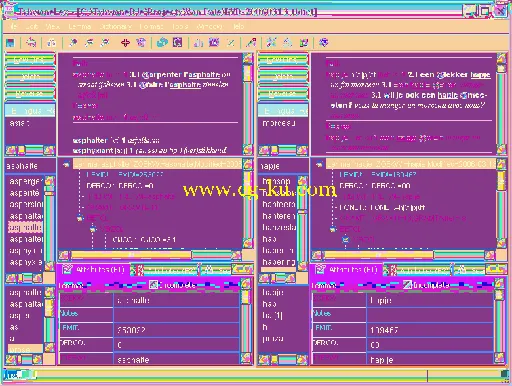This screenshot has width=512, height=386.
Task: Switch to Attributes (F1) tab in right pane
Action: [347, 269]
